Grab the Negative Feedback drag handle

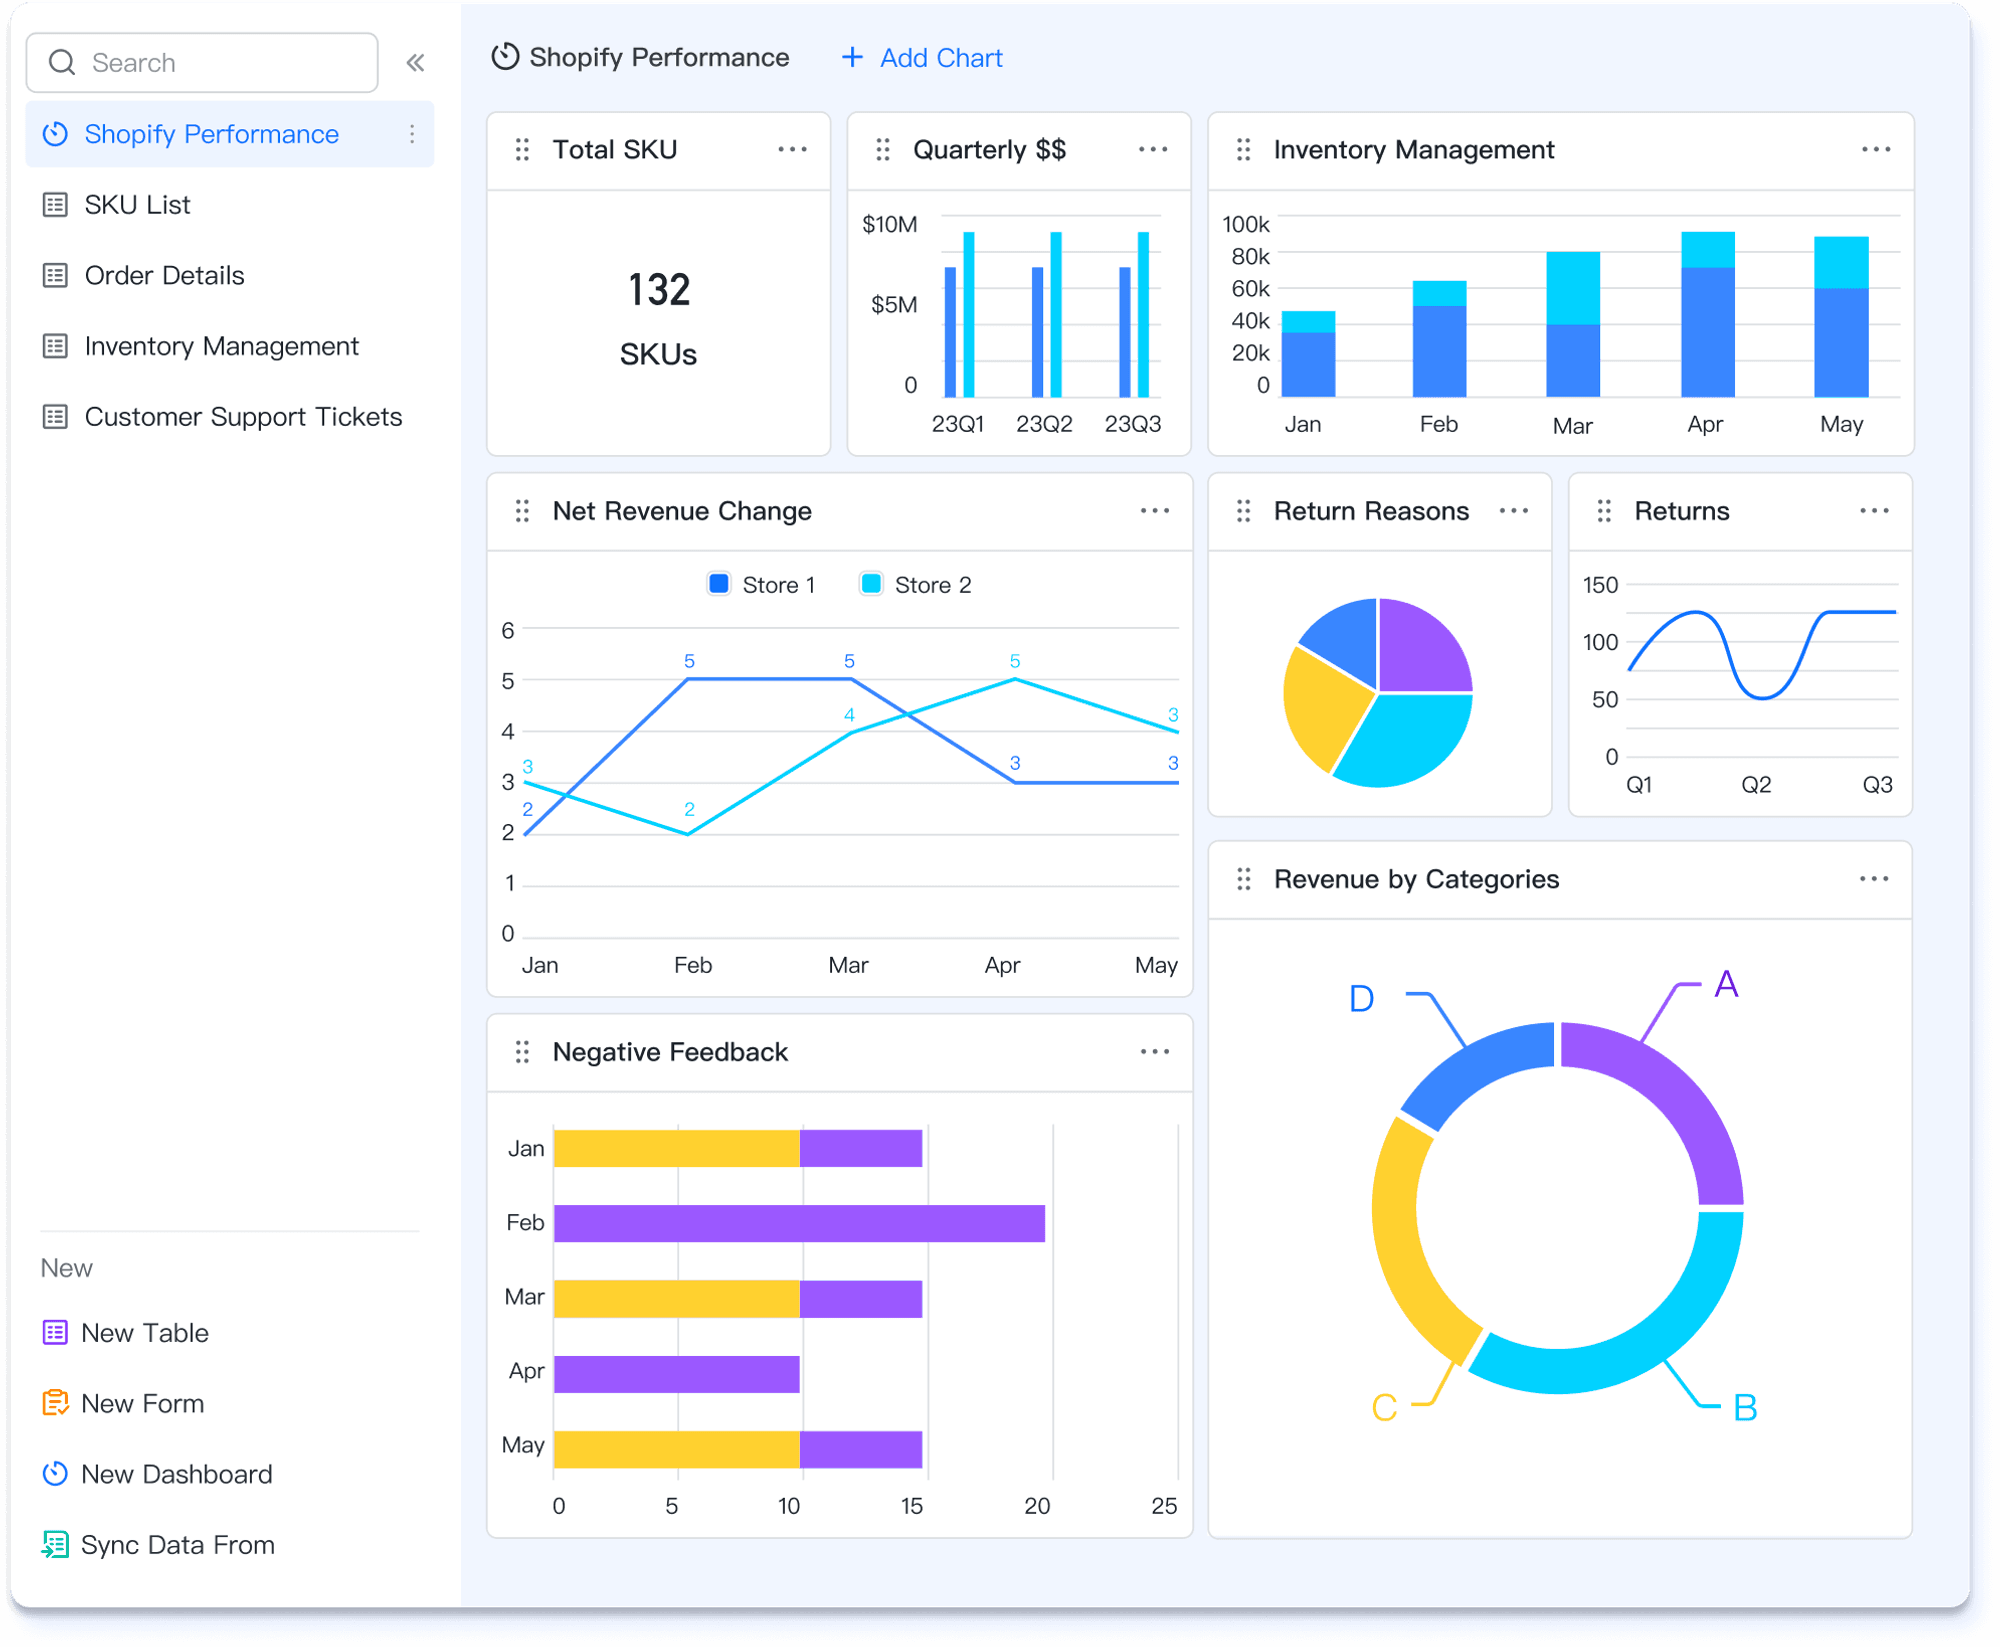(x=522, y=1052)
